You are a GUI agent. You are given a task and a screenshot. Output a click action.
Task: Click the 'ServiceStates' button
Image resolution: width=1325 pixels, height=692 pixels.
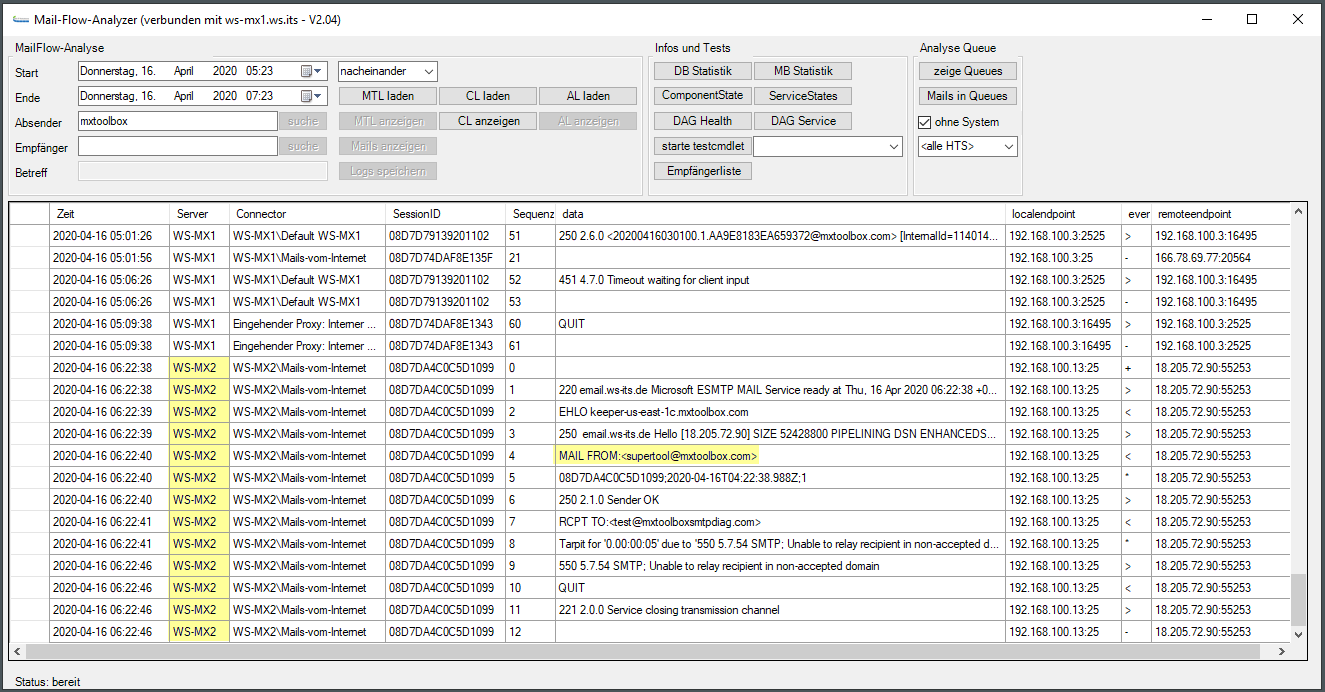coord(803,96)
